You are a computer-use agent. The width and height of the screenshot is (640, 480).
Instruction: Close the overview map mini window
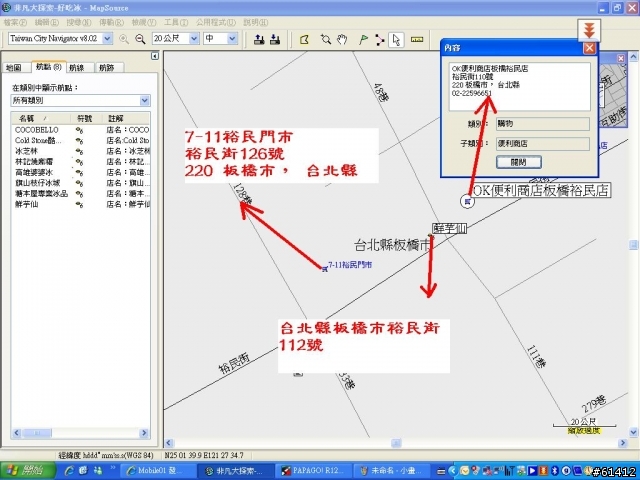coord(621,58)
